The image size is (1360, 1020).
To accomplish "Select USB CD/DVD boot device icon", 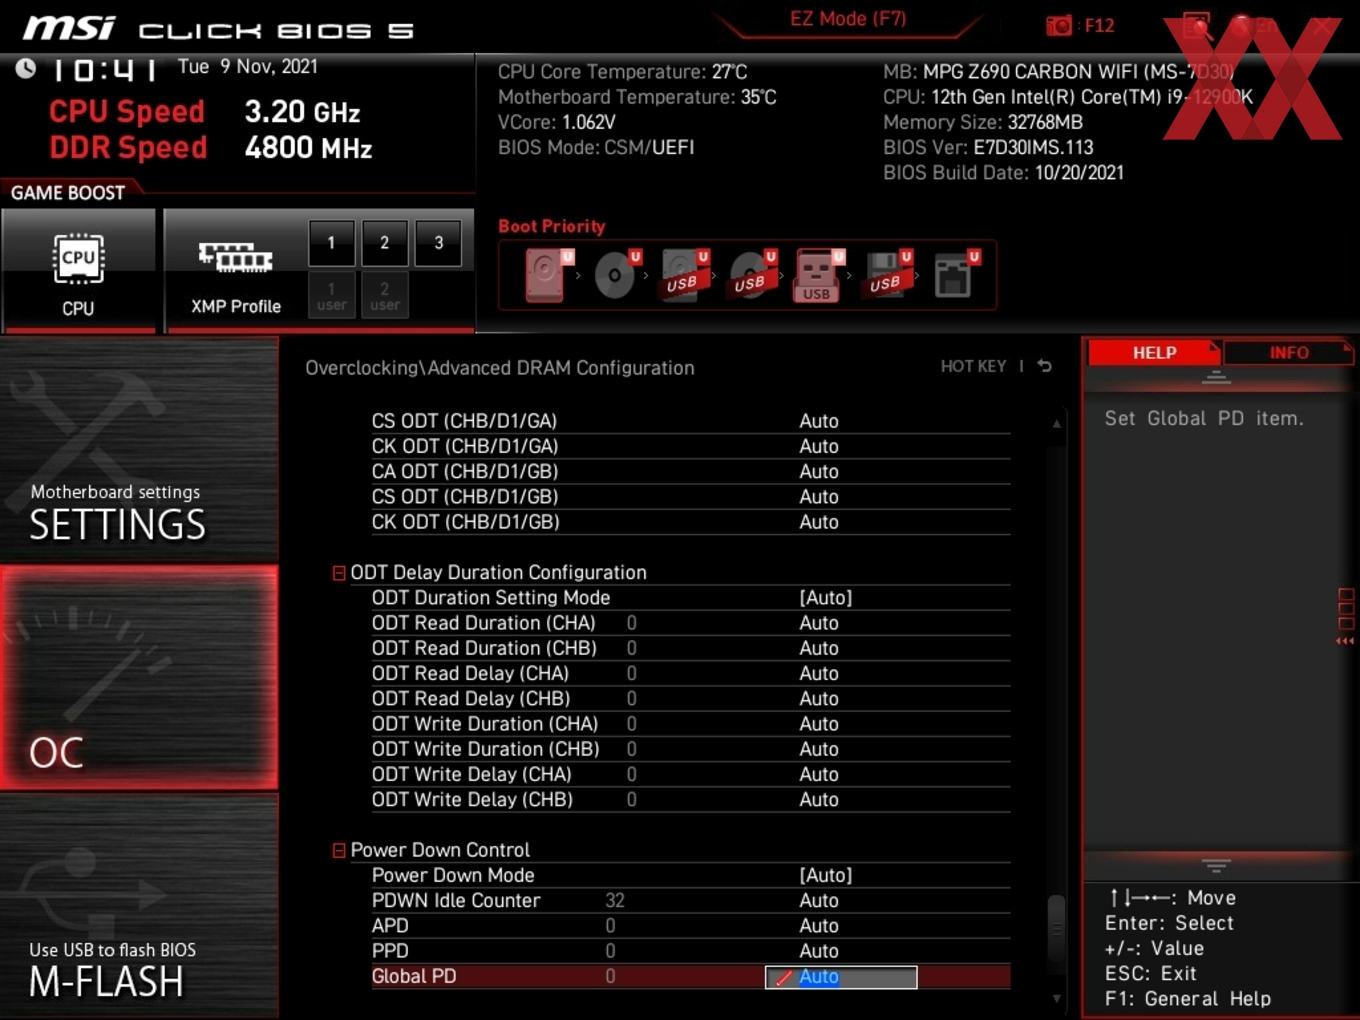I will pos(753,275).
